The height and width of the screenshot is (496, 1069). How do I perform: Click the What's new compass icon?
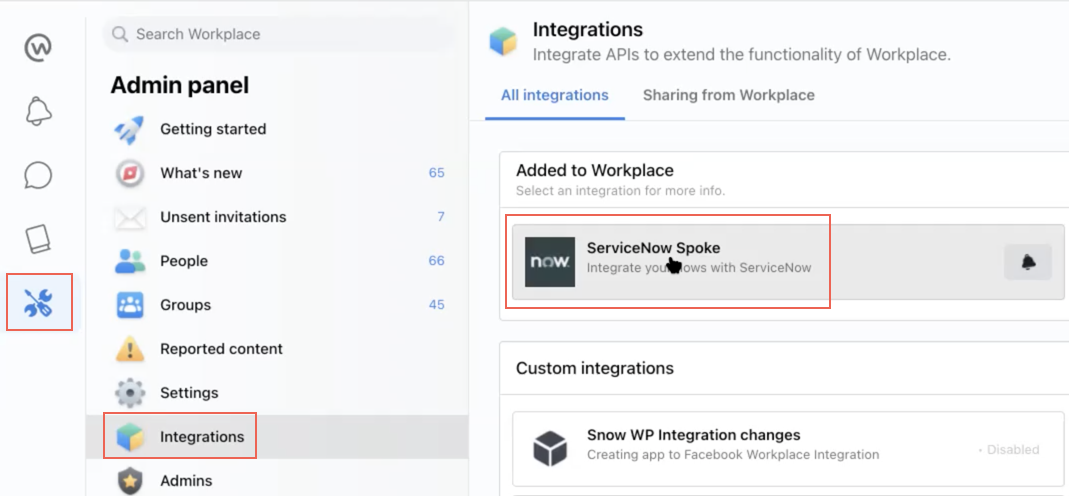point(130,173)
